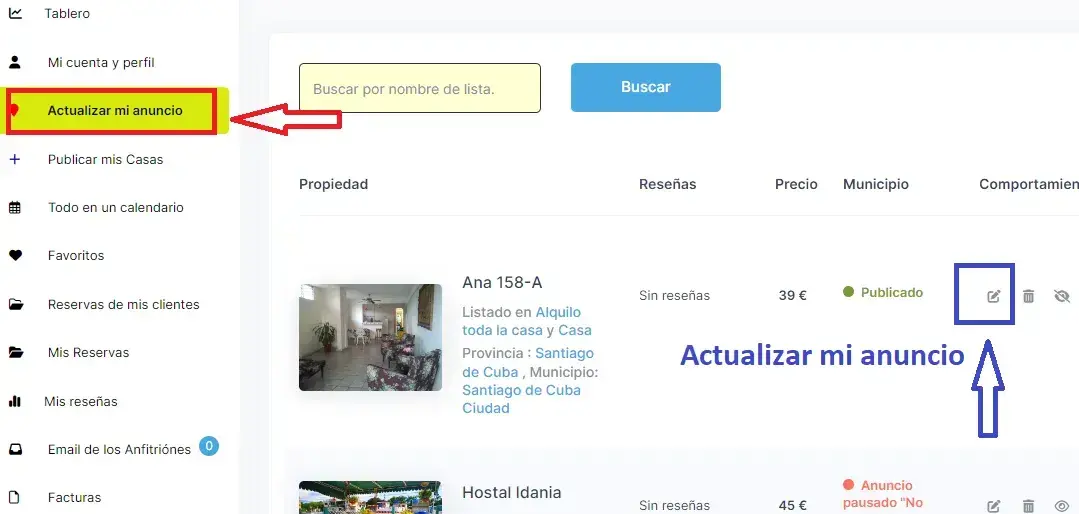The image size is (1079, 514).
Task: Click the plus icon beside Publicar mis Casas
Action: 14,159
